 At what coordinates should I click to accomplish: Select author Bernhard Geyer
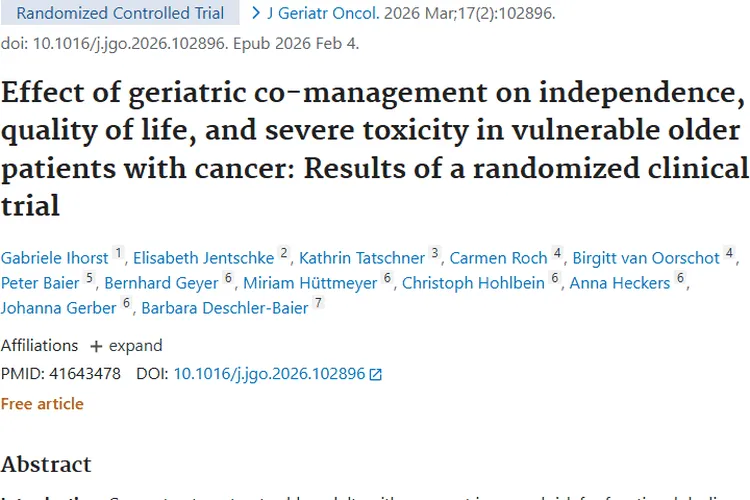(161, 283)
